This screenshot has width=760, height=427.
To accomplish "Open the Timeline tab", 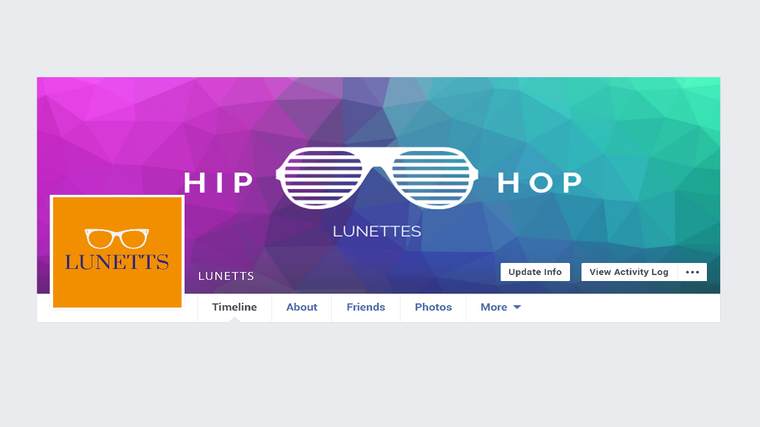I will point(235,307).
